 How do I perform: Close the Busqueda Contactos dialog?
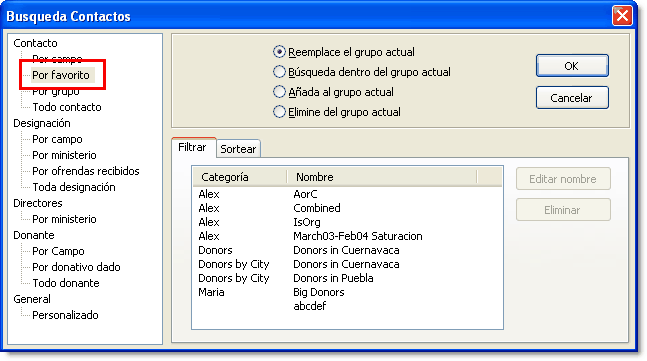pyautogui.click(x=622, y=16)
